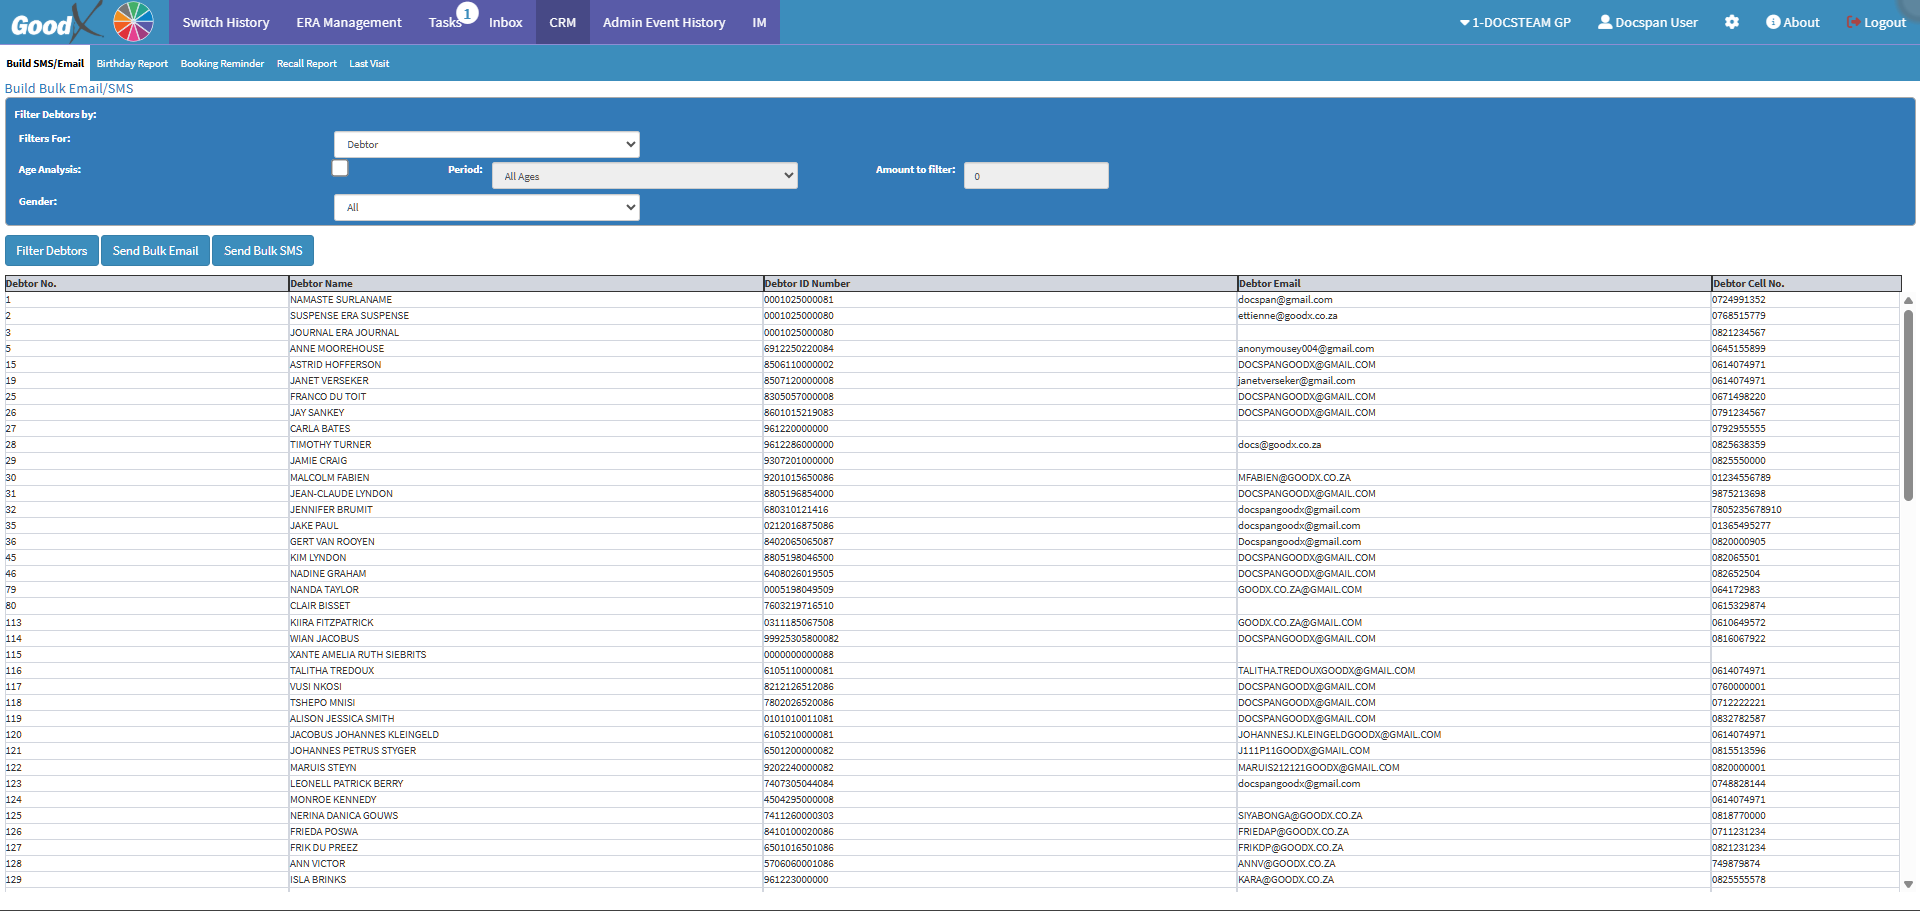Open the ERA Management menu
The image size is (1920, 911).
click(x=348, y=22)
